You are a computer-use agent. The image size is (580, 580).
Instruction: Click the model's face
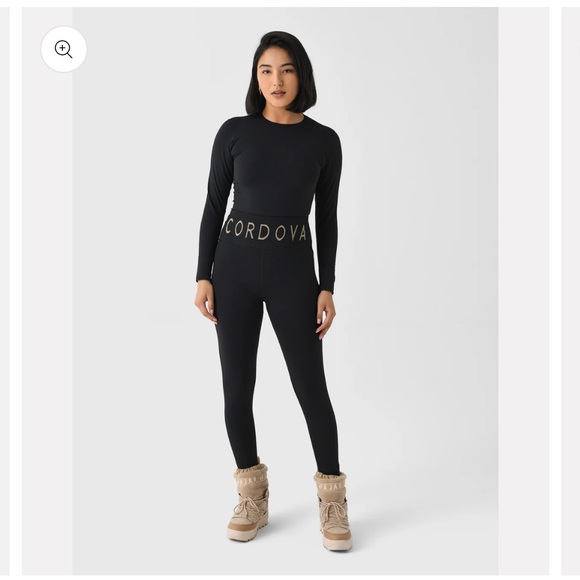(x=278, y=80)
